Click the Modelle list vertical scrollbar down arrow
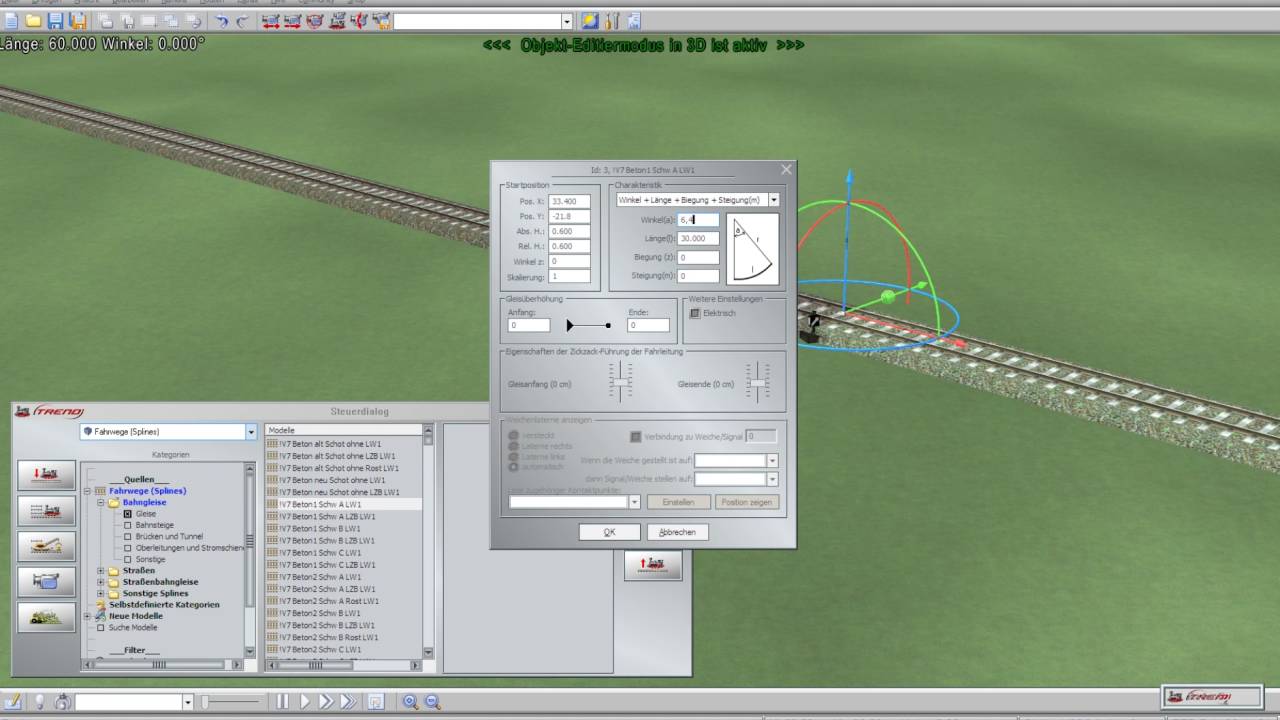The image size is (1280, 720). (428, 653)
